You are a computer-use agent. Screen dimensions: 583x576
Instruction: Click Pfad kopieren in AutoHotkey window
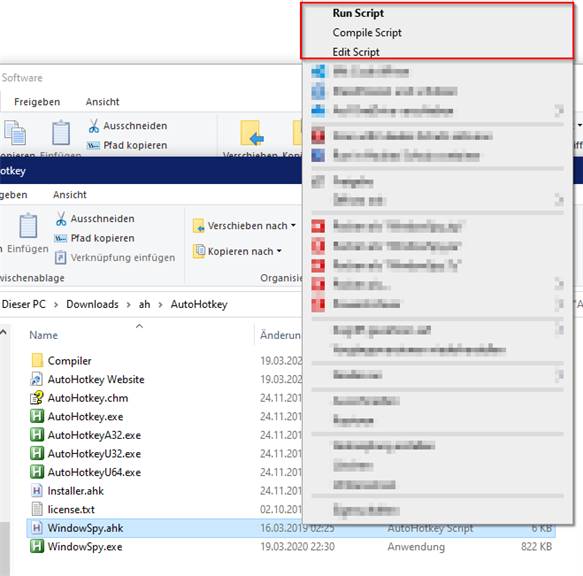(94, 238)
